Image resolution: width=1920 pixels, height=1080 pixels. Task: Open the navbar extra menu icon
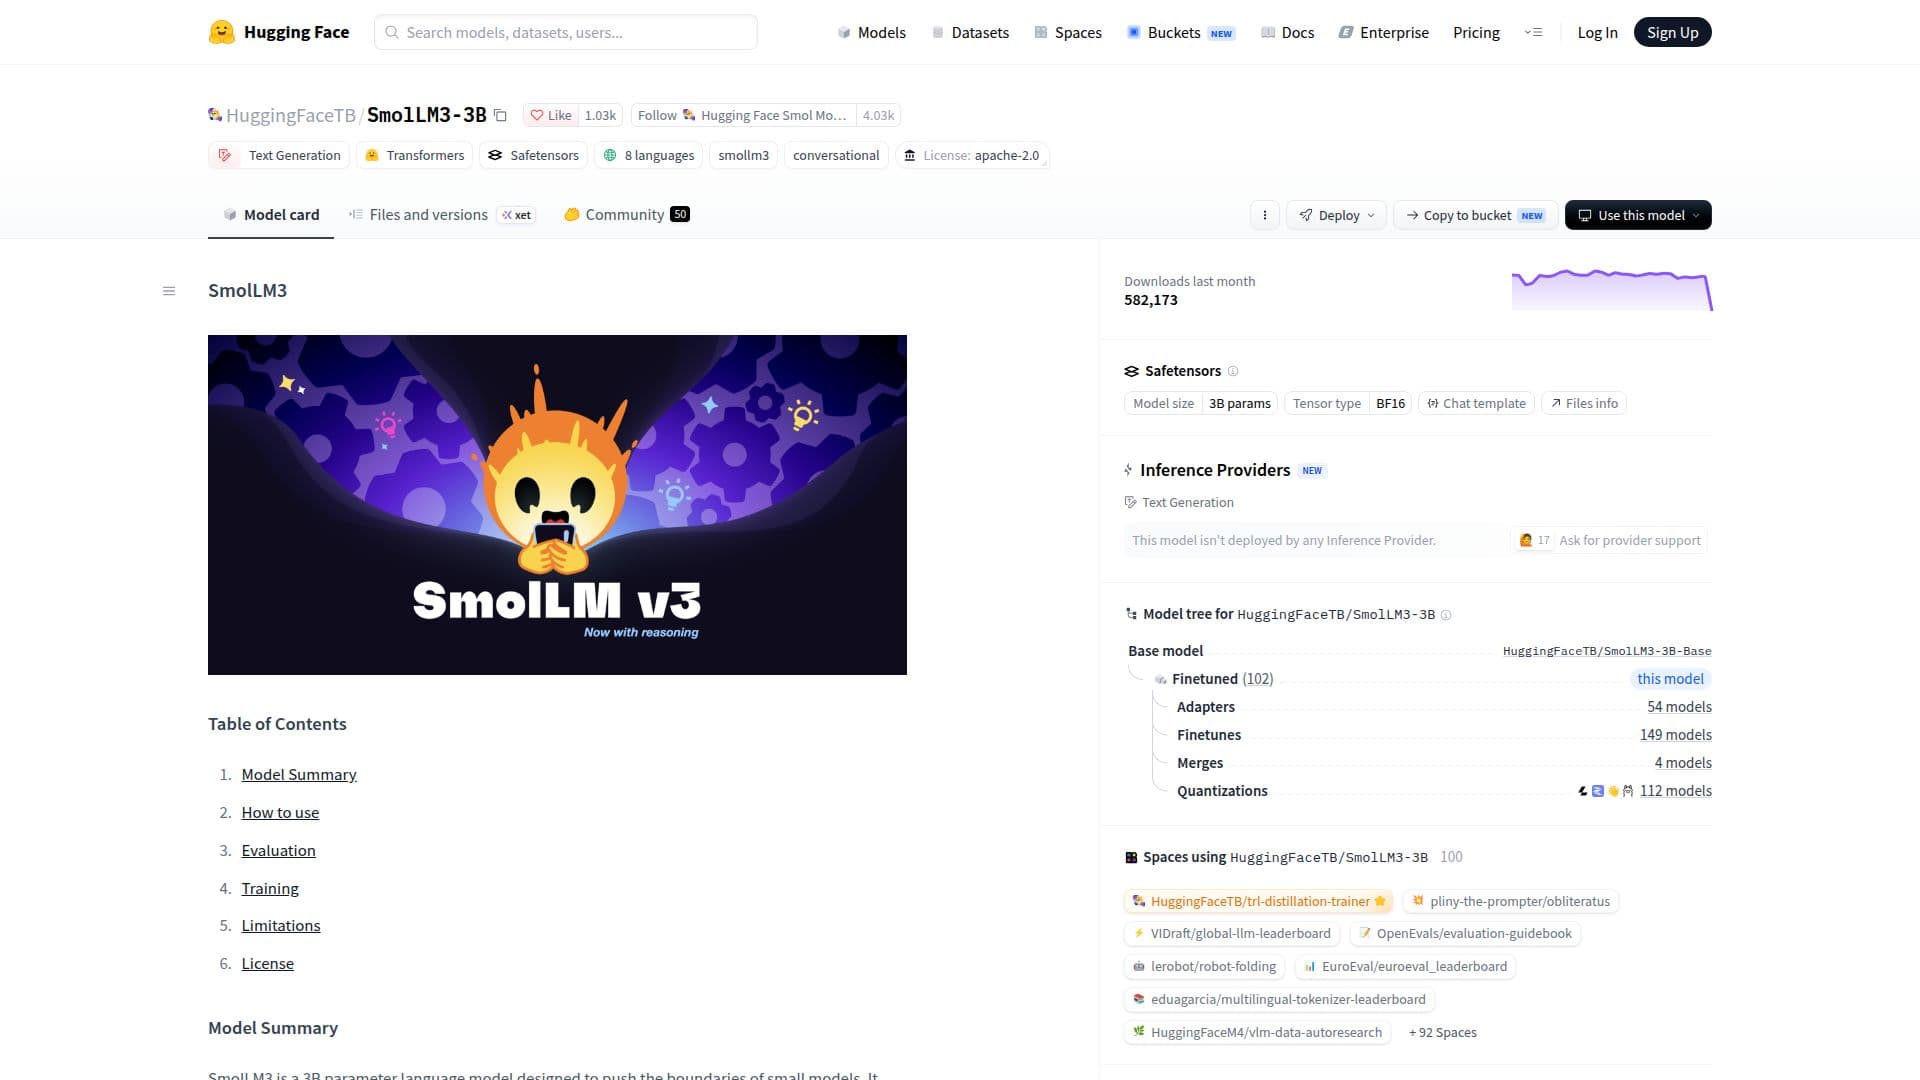1533,32
